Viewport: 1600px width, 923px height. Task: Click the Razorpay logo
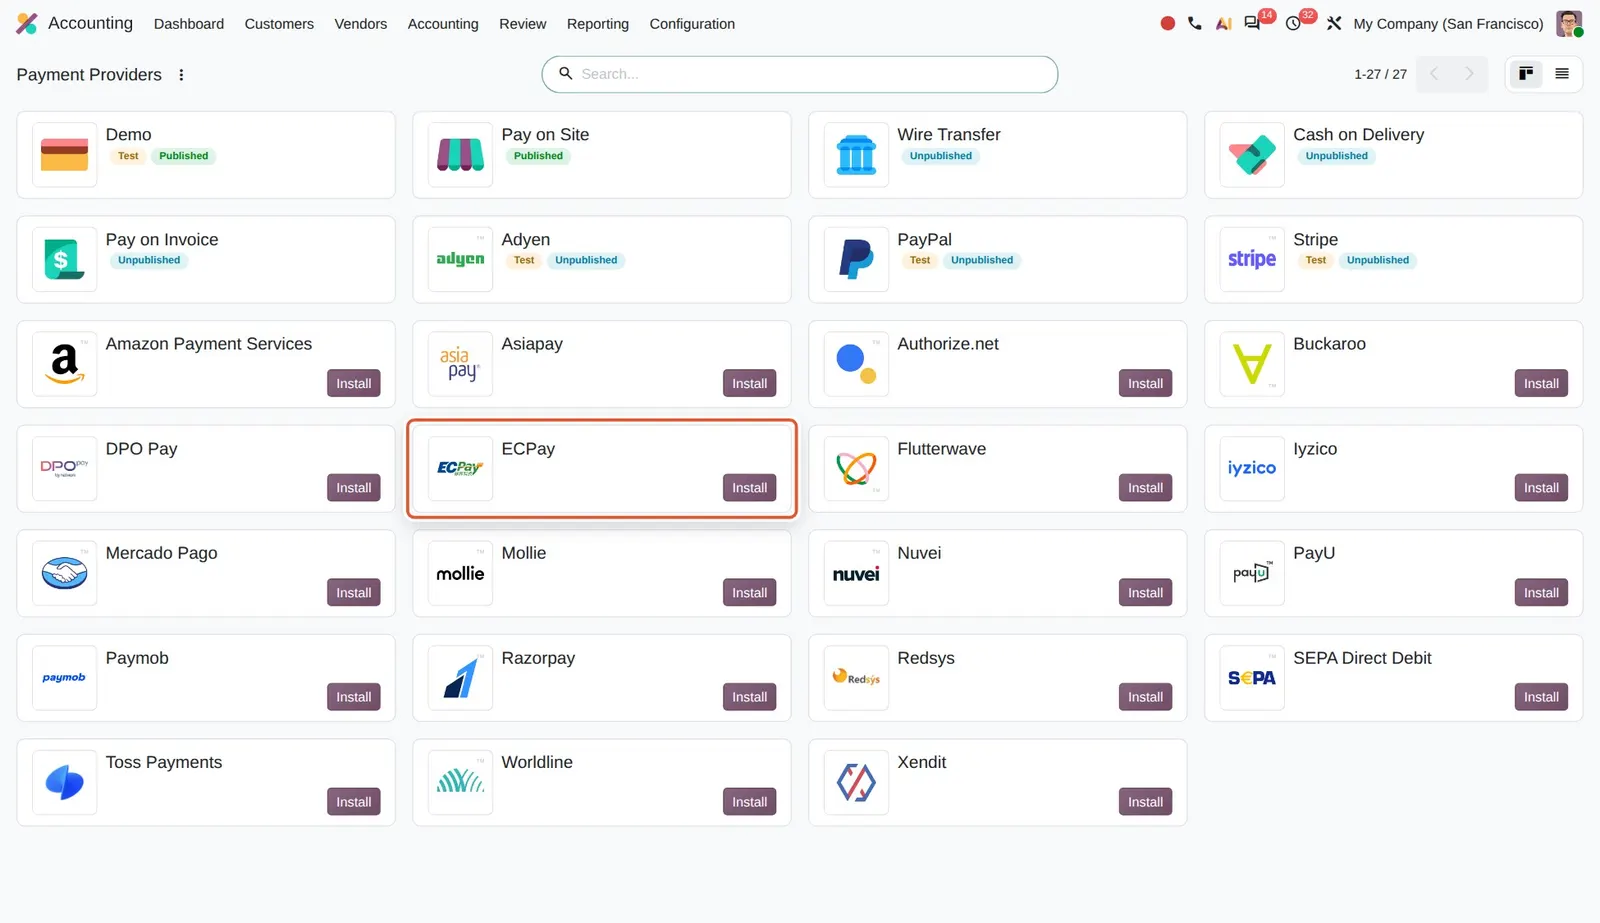click(461, 678)
